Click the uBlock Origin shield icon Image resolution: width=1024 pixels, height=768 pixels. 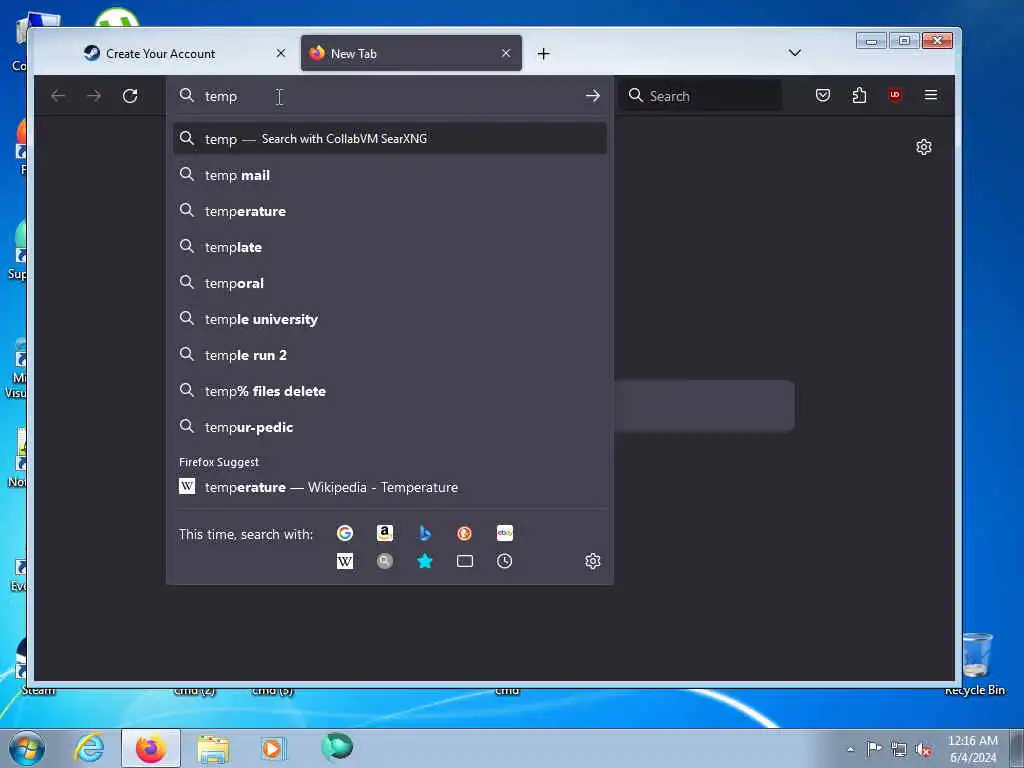(895, 95)
